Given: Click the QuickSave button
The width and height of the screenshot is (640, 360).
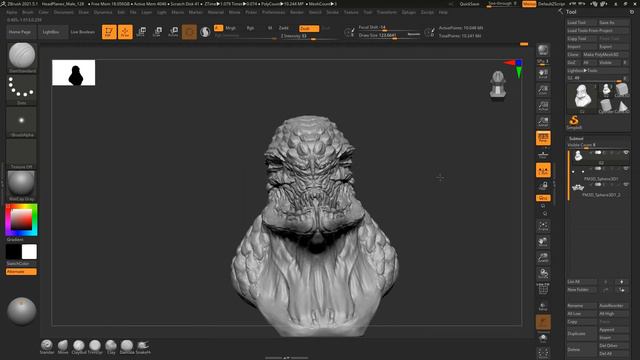Looking at the screenshot, I should click(469, 4).
